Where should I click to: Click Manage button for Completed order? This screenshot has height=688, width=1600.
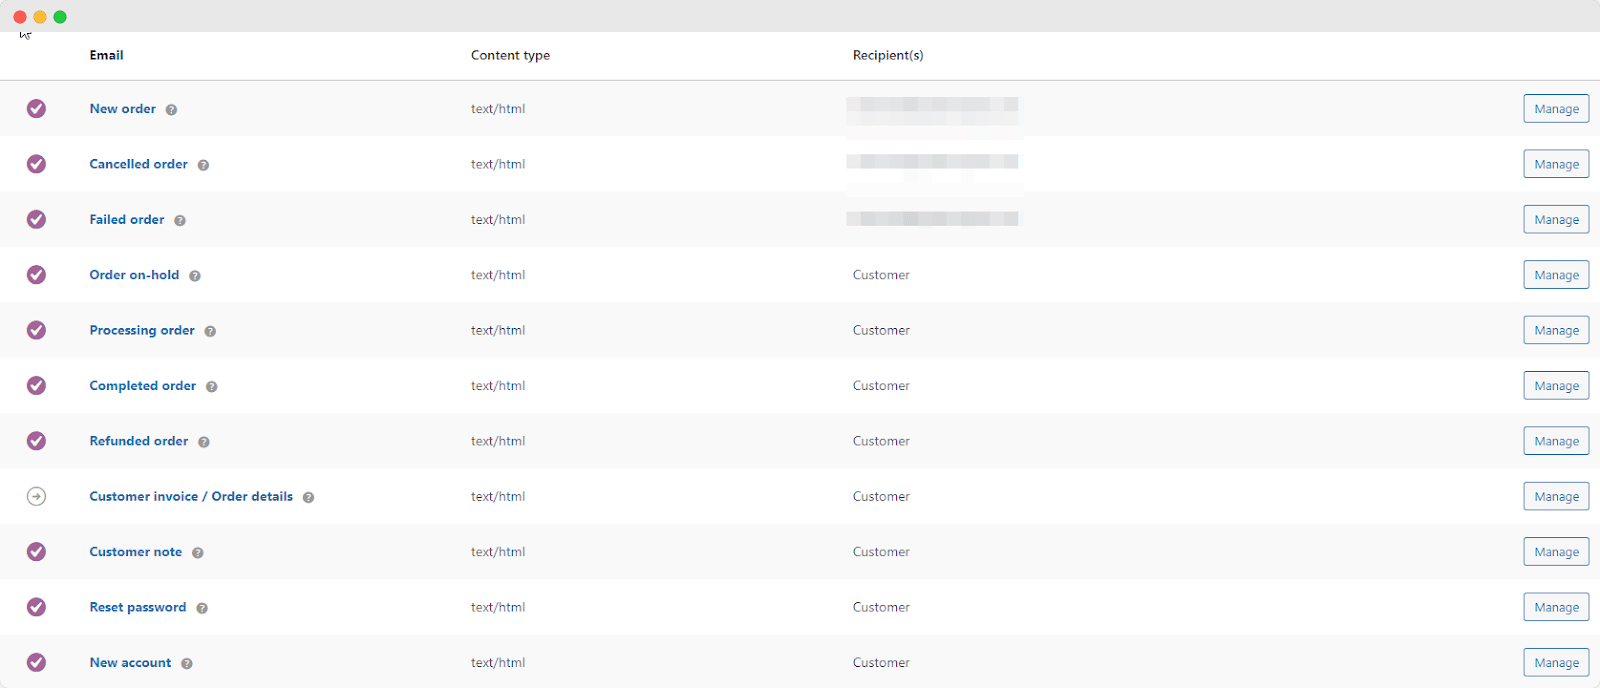[x=1556, y=386]
